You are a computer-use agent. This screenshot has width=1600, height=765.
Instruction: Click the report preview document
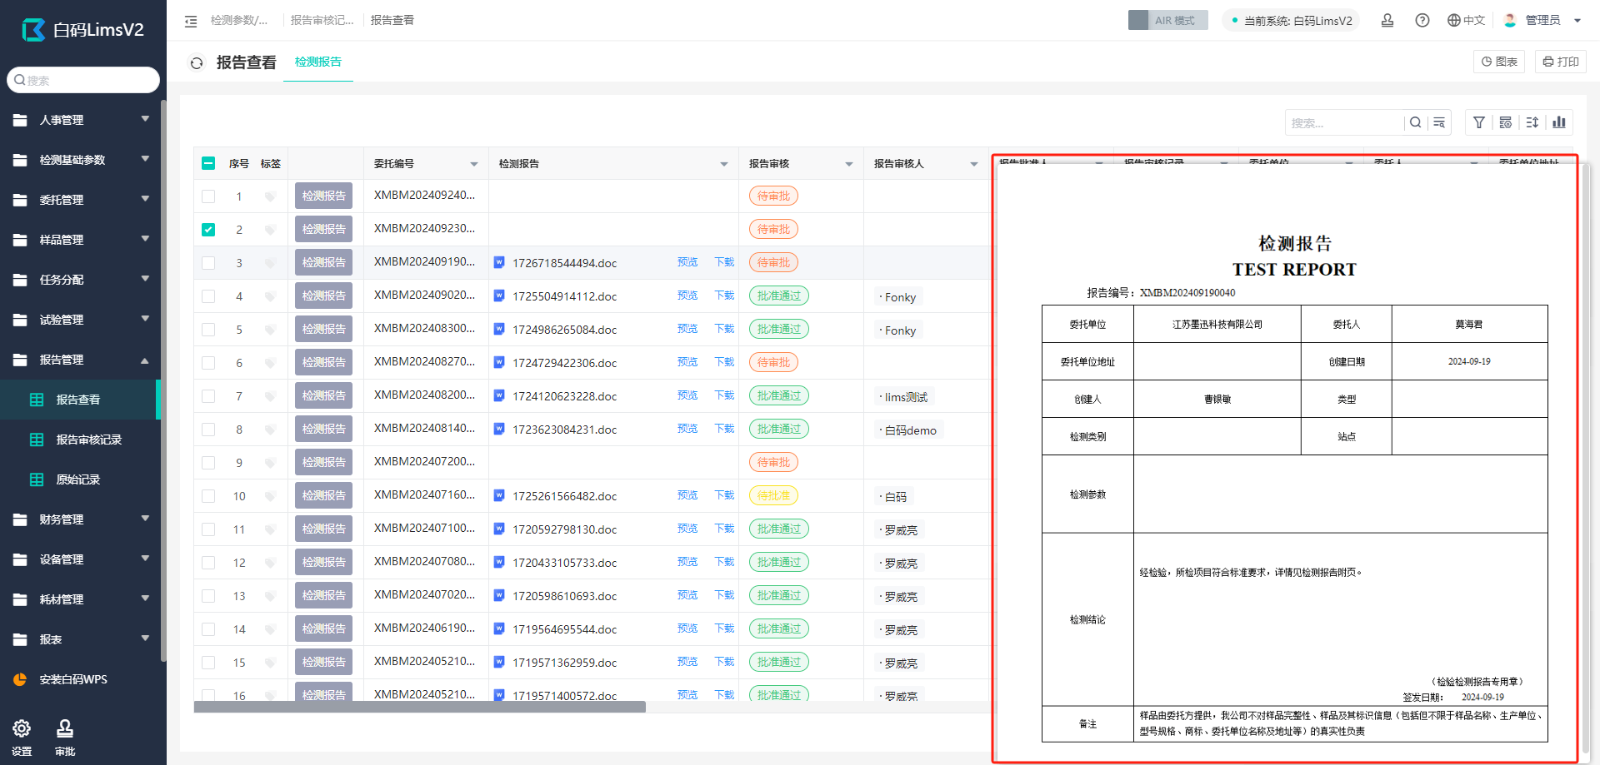coord(1285,458)
